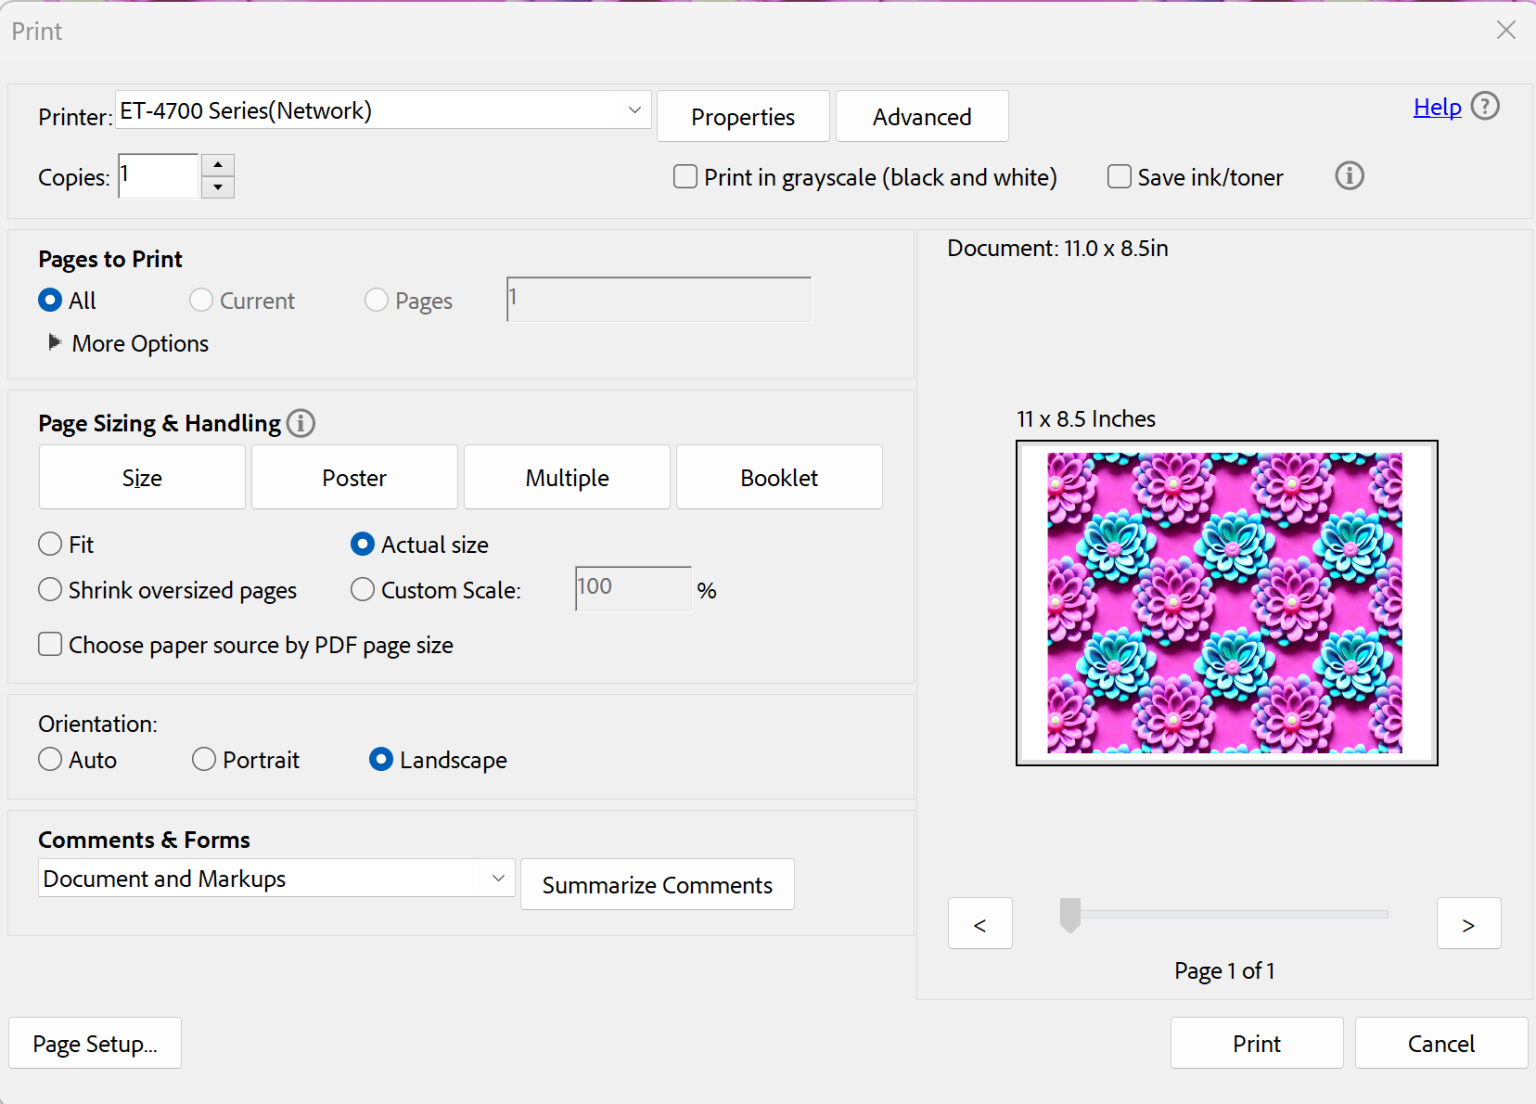The image size is (1536, 1104).
Task: Go to previous preview page arrow
Action: point(979,923)
